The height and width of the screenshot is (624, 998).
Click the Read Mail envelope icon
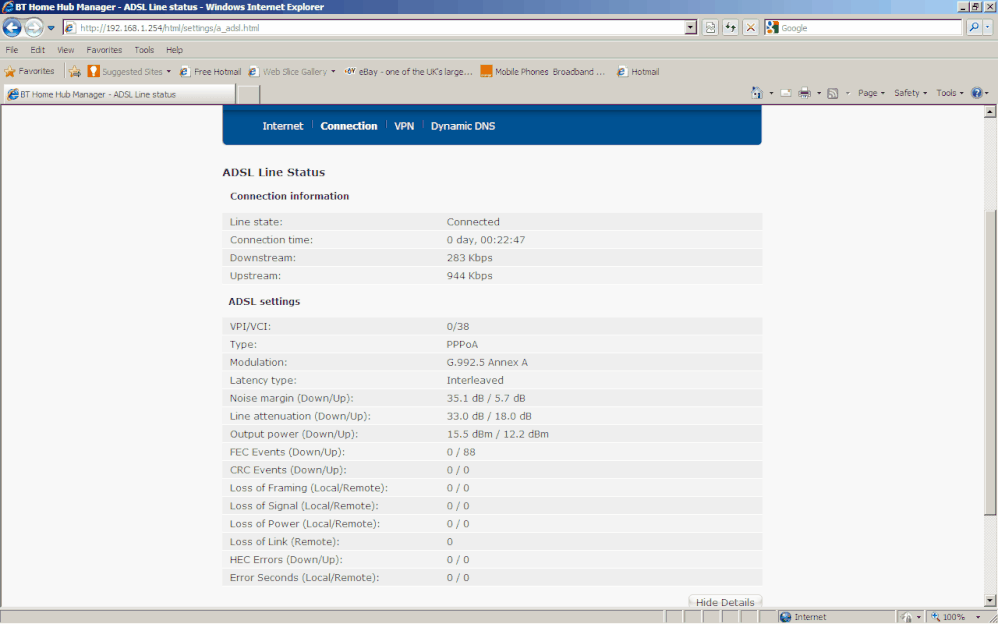point(786,93)
